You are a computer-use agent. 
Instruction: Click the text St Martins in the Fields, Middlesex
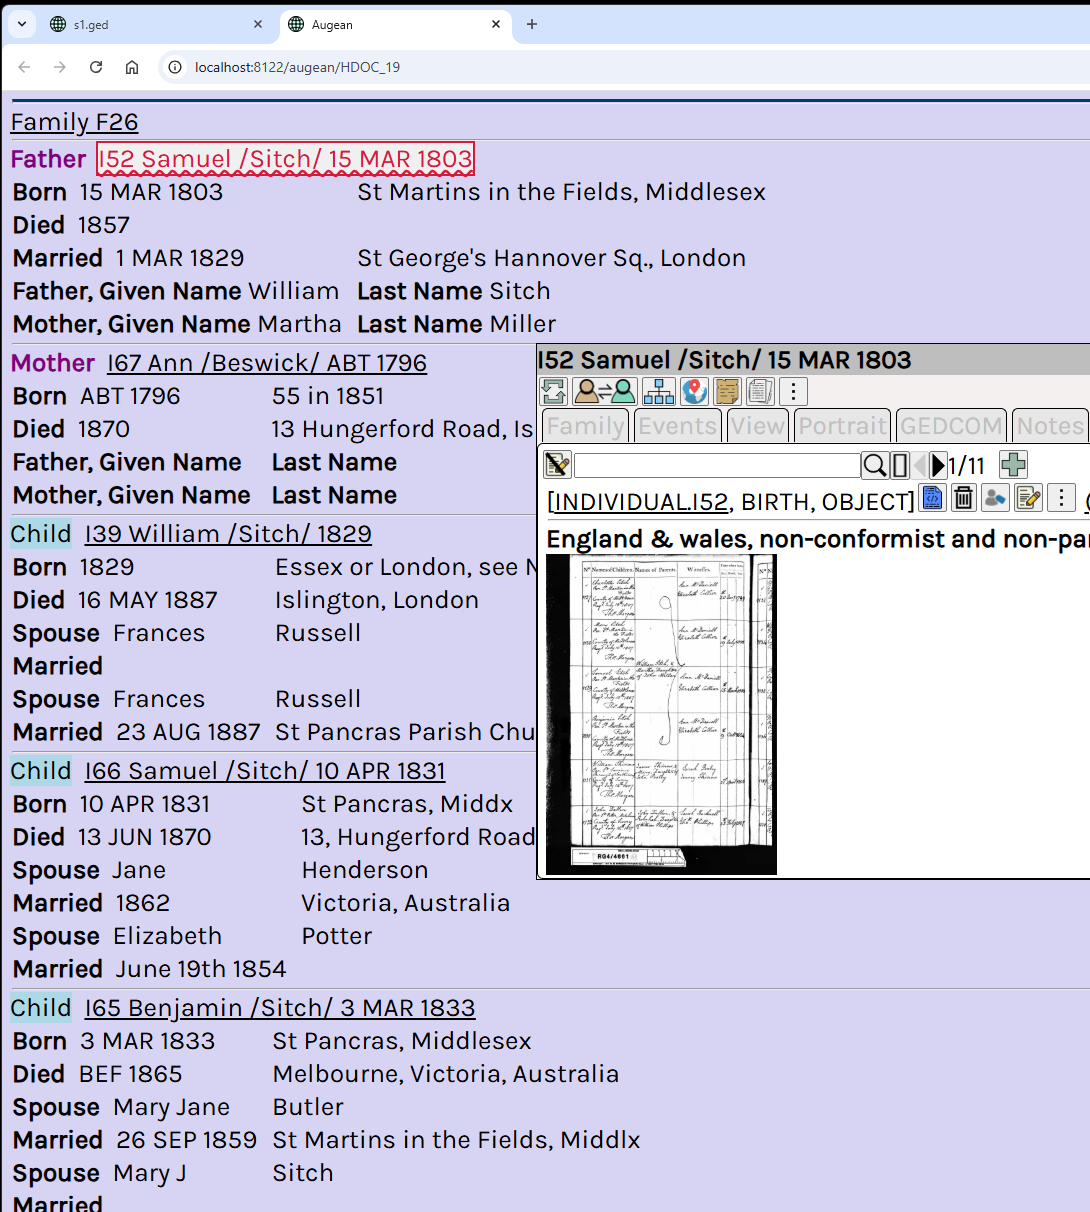coord(562,192)
